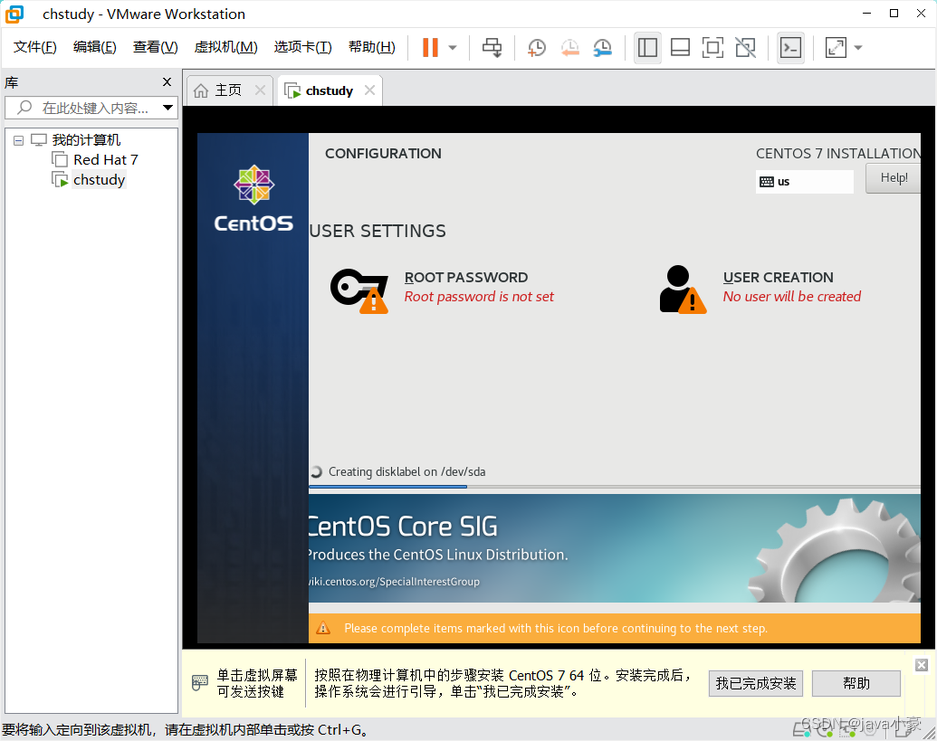Close the 库 library panel
The width and height of the screenshot is (937, 741).
tap(167, 82)
